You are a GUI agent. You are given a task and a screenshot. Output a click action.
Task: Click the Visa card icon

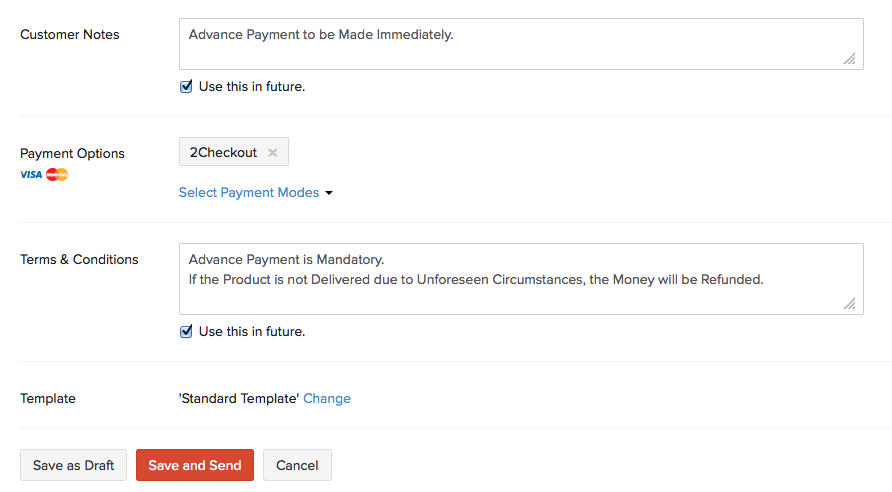[x=30, y=175]
